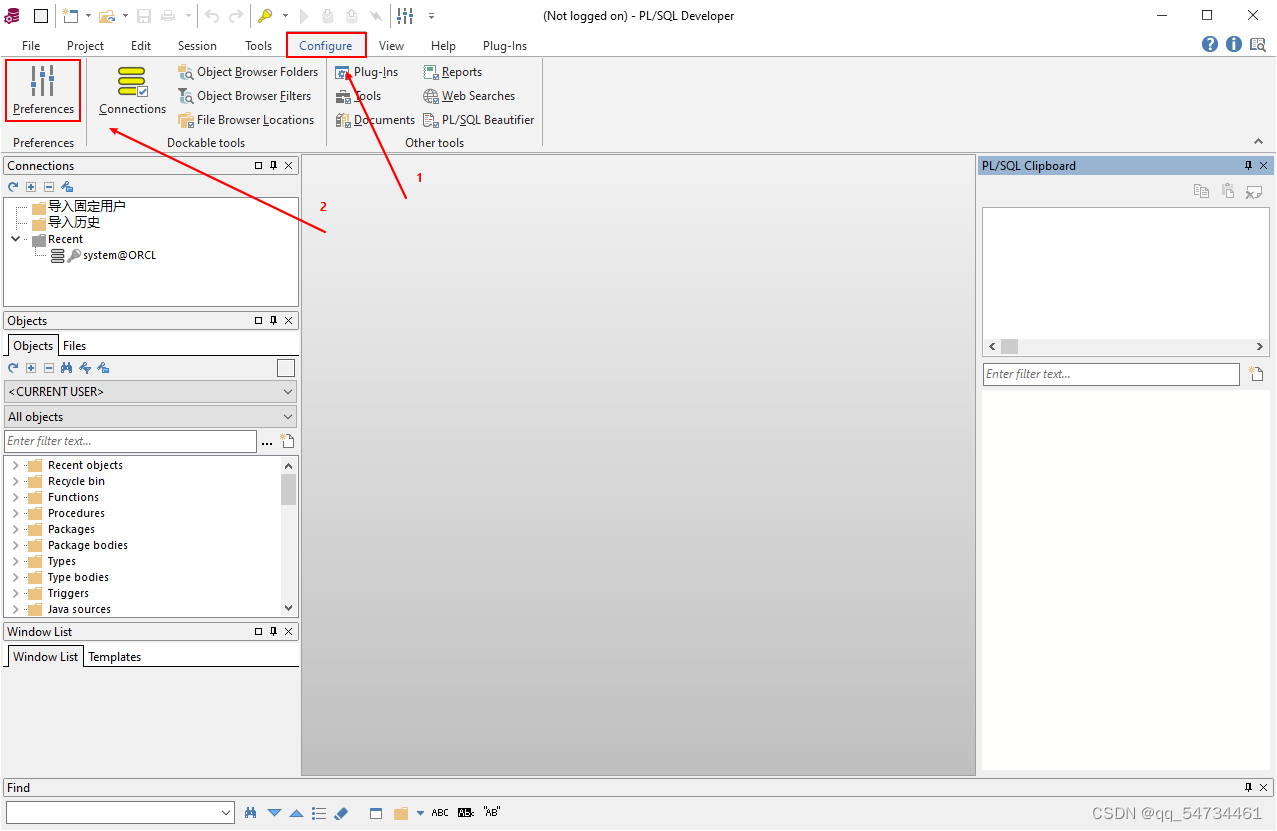Open the Plug-Ins ribbon tab
Viewport: 1277px width, 831px height.
point(505,45)
